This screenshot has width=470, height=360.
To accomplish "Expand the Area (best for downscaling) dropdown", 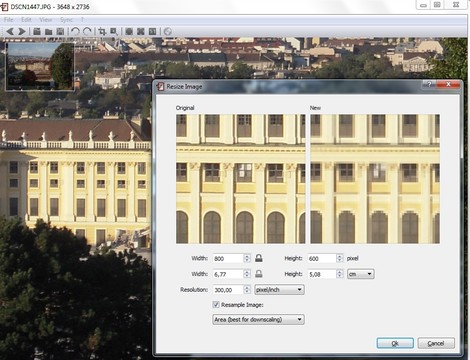I will [258, 320].
